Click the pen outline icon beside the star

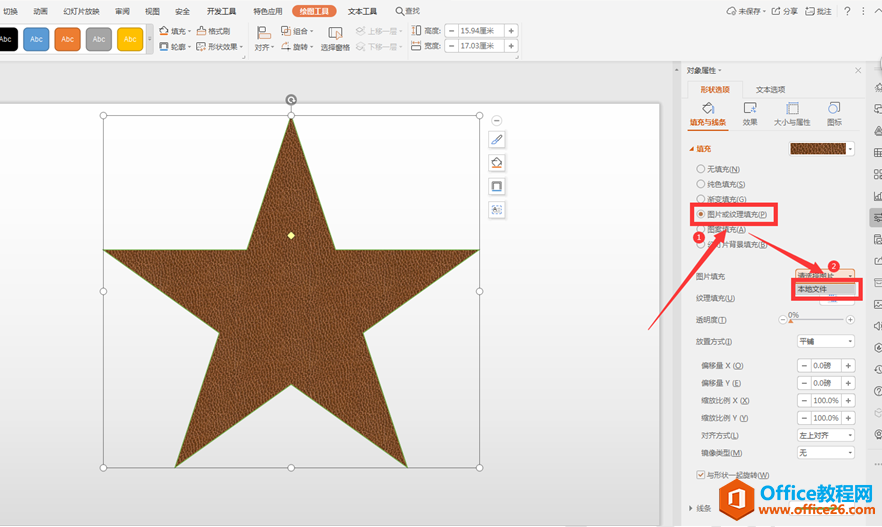(x=497, y=139)
